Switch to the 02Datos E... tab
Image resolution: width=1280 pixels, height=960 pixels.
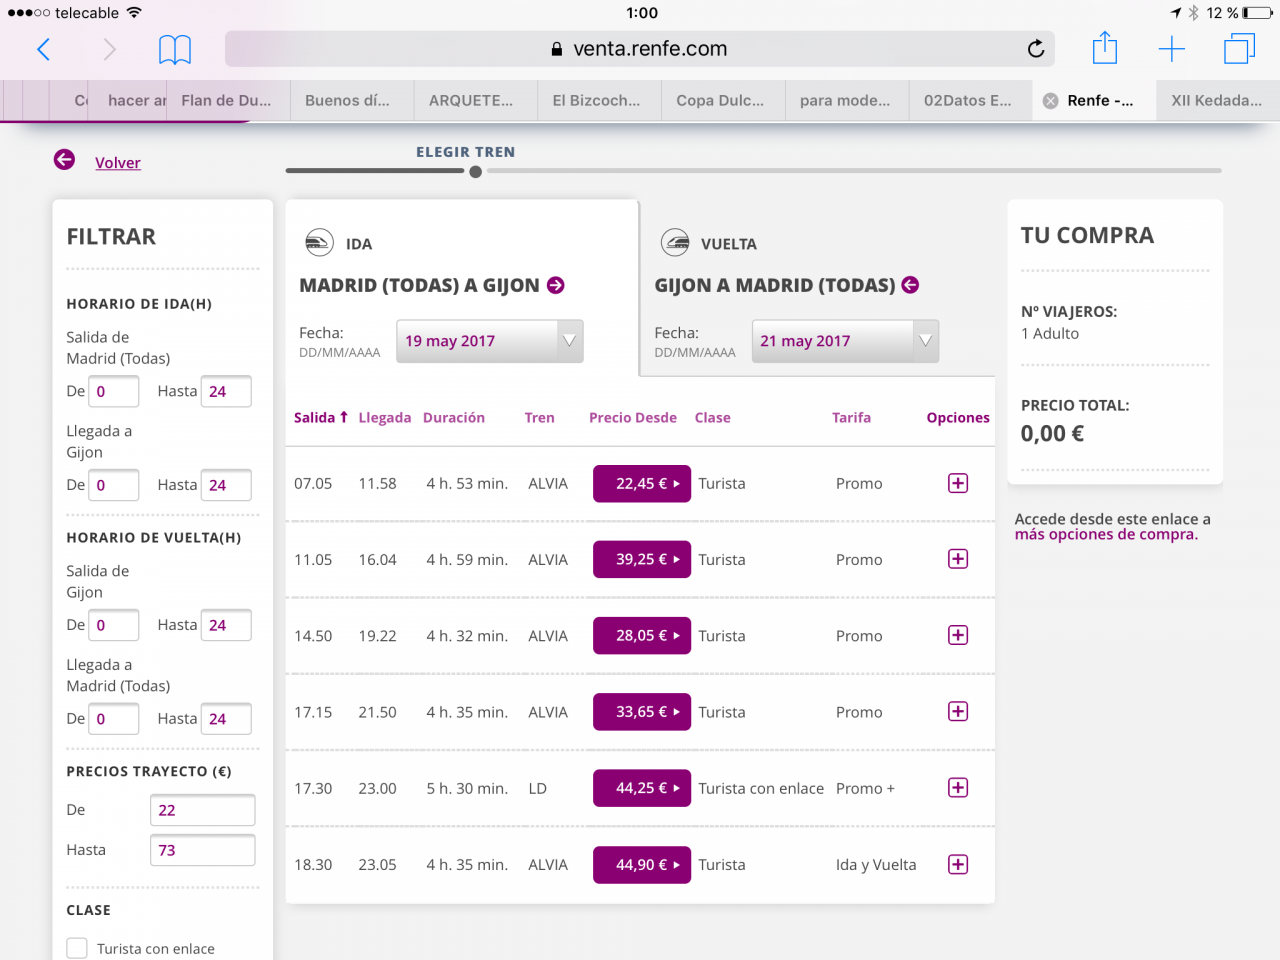tap(968, 100)
